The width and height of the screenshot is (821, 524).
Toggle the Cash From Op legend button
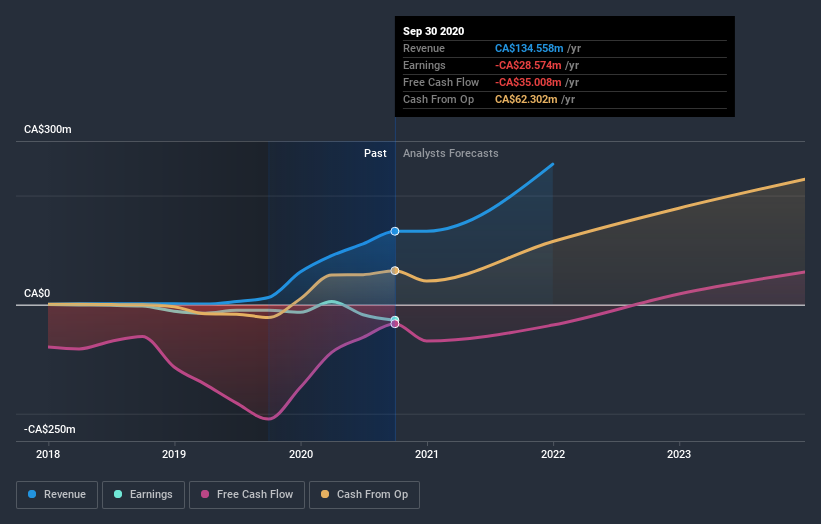[364, 495]
